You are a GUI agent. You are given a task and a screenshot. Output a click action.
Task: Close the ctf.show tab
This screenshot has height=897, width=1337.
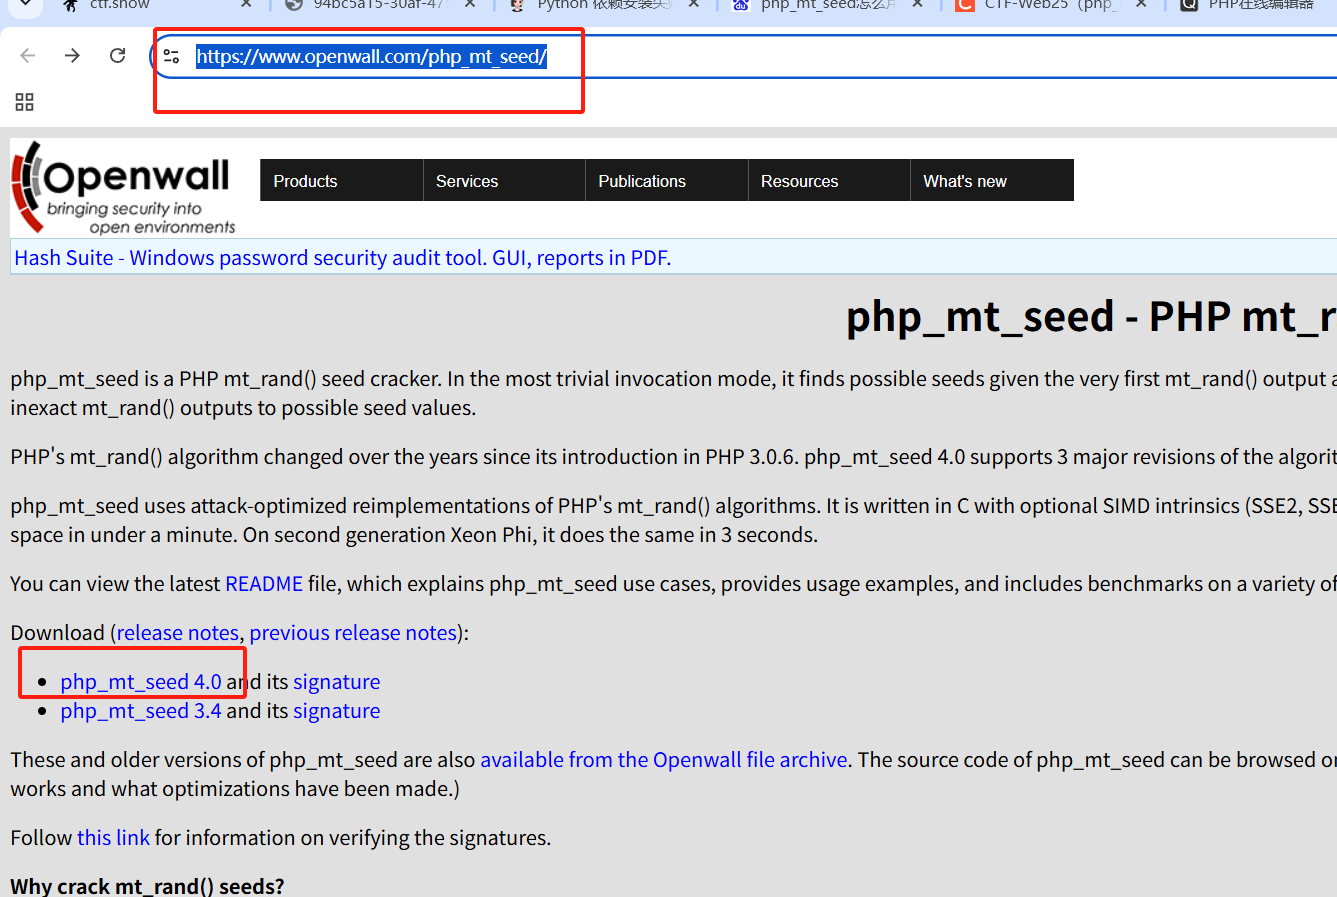247,5
